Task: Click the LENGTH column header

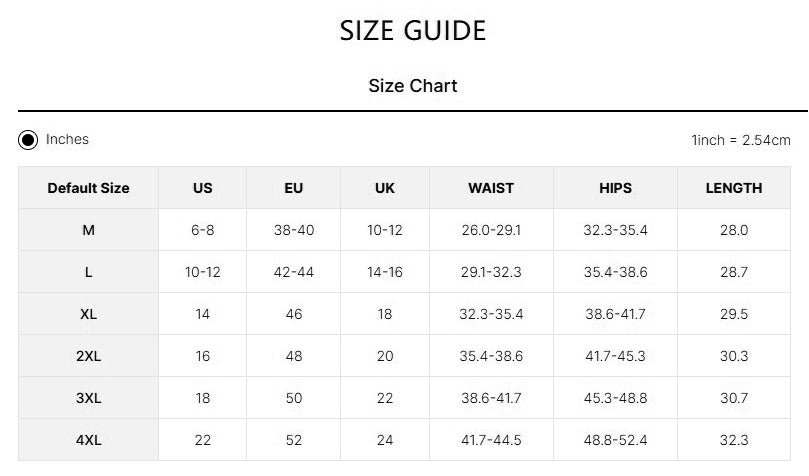Action: tap(734, 188)
